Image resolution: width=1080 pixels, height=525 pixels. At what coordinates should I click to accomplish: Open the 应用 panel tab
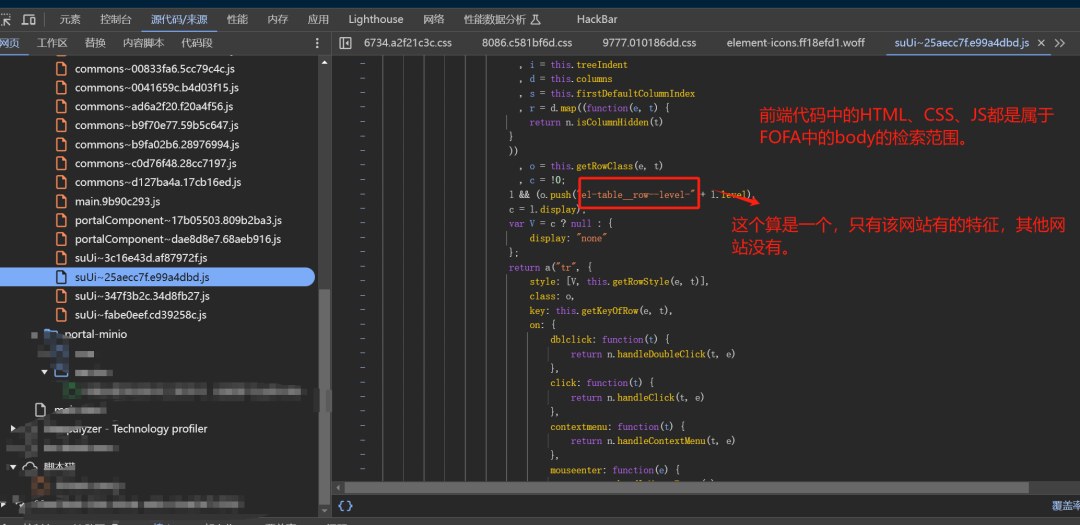pos(318,20)
